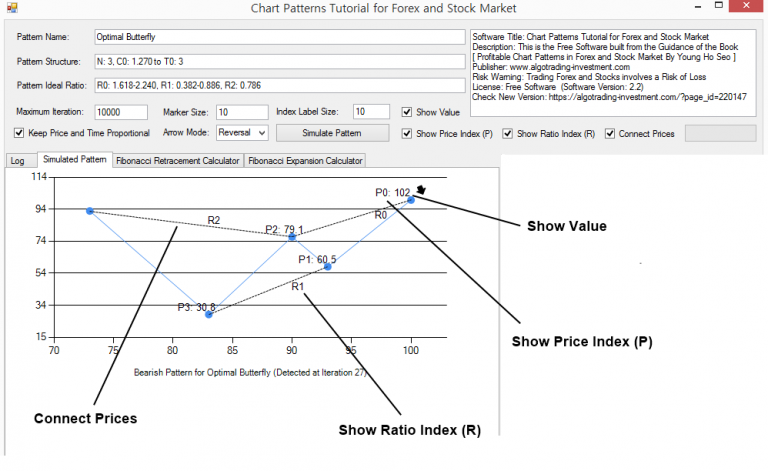The image size is (768, 471).
Task: Click the Index Label Size field
Action: pyautogui.click(x=371, y=112)
